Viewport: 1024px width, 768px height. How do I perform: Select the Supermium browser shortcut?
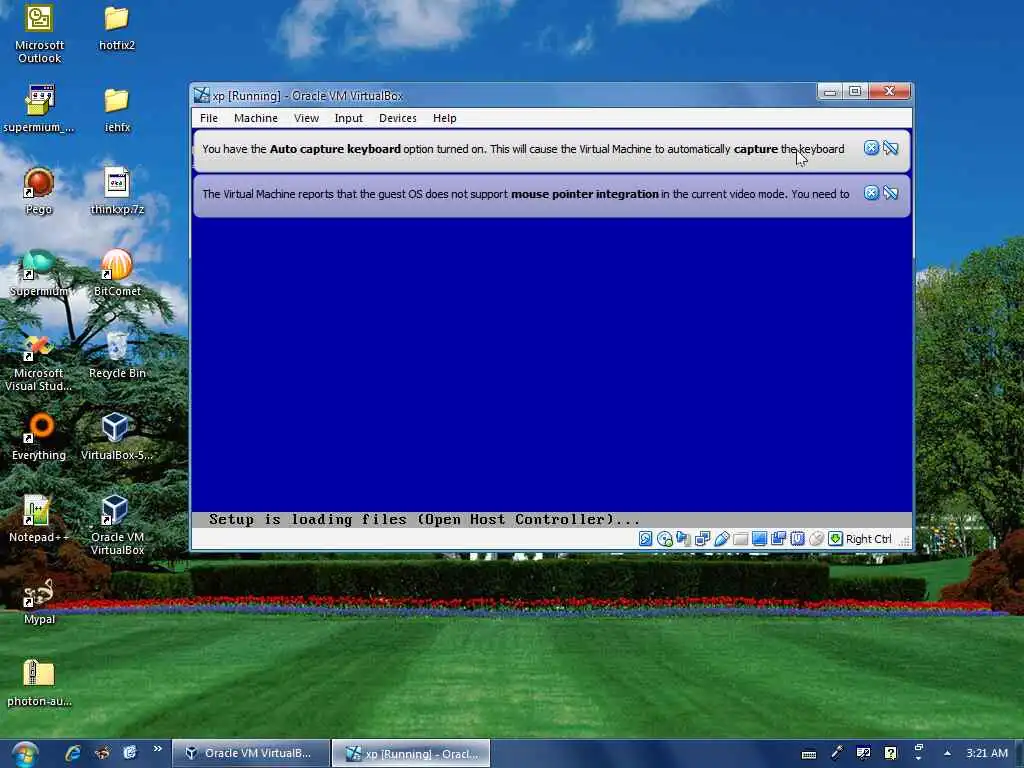(x=39, y=274)
